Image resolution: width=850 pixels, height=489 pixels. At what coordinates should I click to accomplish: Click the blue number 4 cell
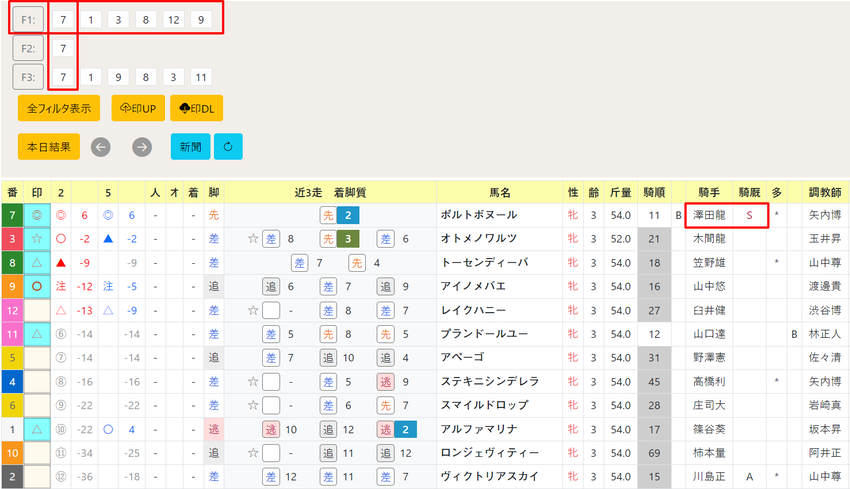(x=12, y=382)
